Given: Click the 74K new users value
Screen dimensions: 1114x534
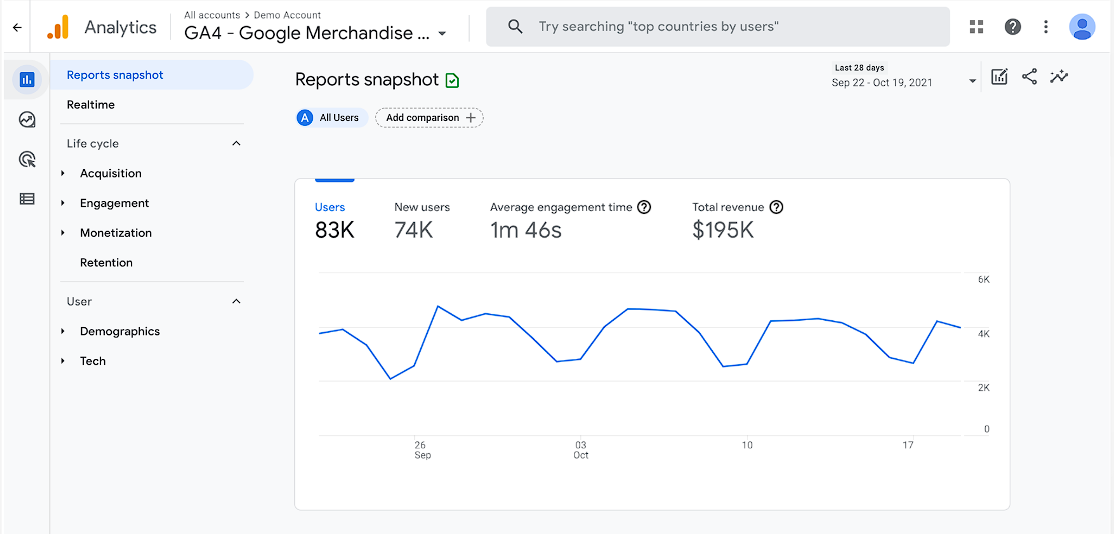Looking at the screenshot, I should click(x=413, y=229).
